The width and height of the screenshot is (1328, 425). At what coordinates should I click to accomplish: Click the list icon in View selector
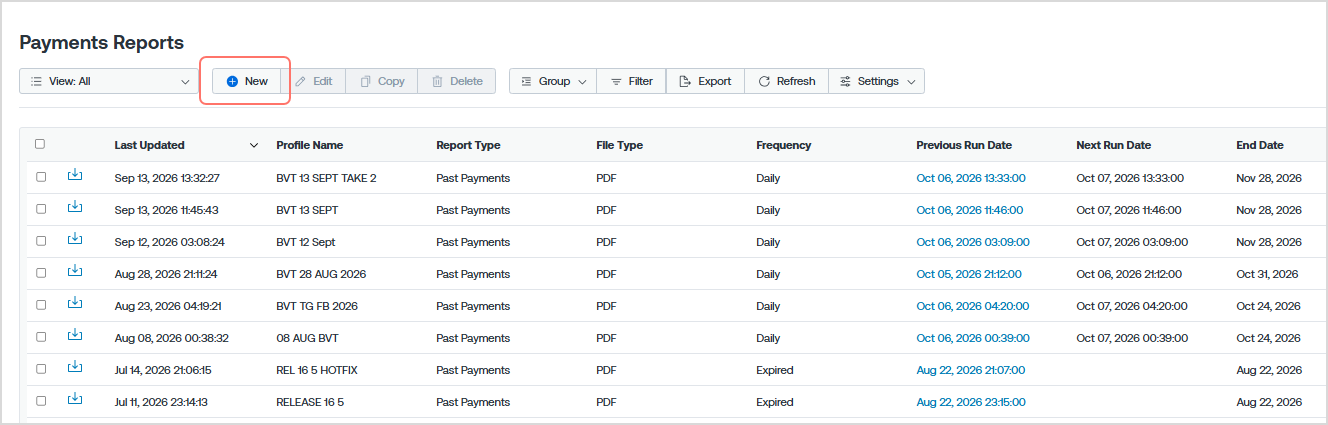tap(36, 81)
